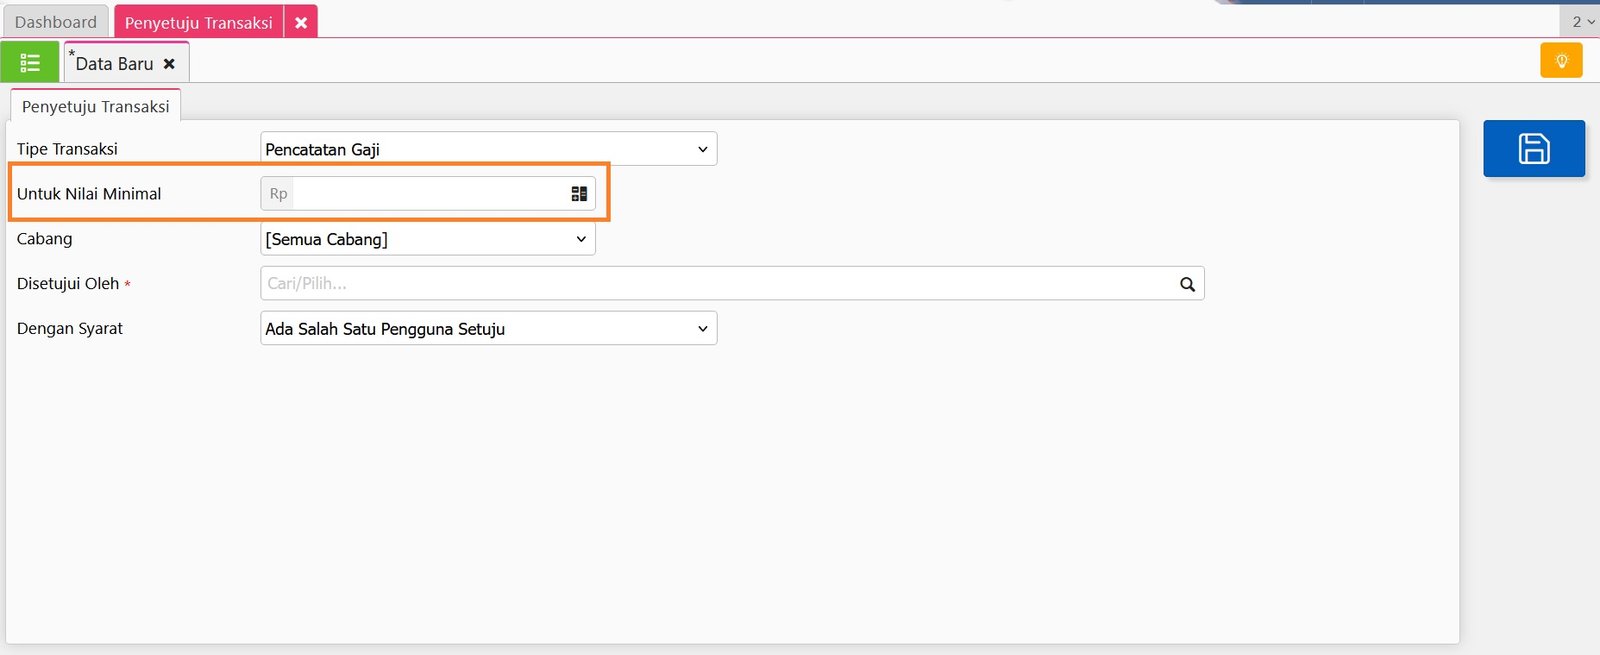Select the Data Baru tab
Image resolution: width=1600 pixels, height=655 pixels.
pyautogui.click(x=114, y=64)
